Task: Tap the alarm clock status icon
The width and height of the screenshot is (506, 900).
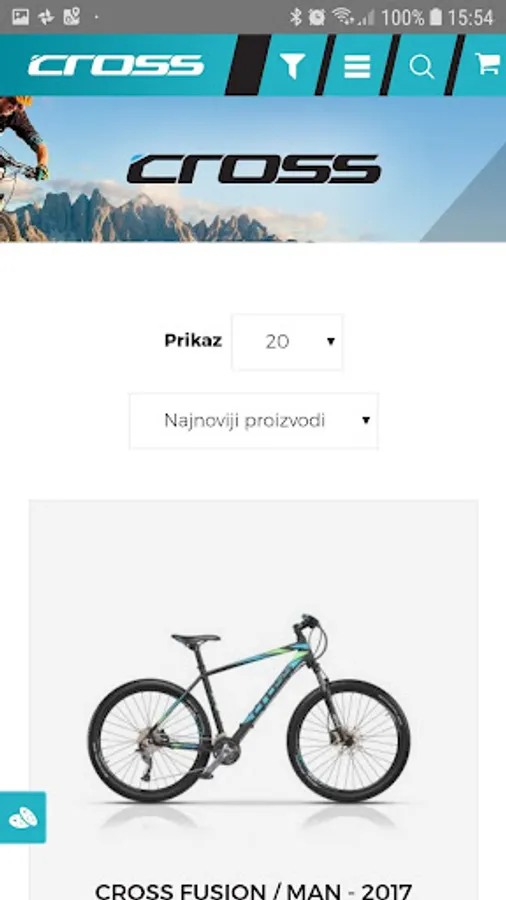Action: tap(317, 17)
